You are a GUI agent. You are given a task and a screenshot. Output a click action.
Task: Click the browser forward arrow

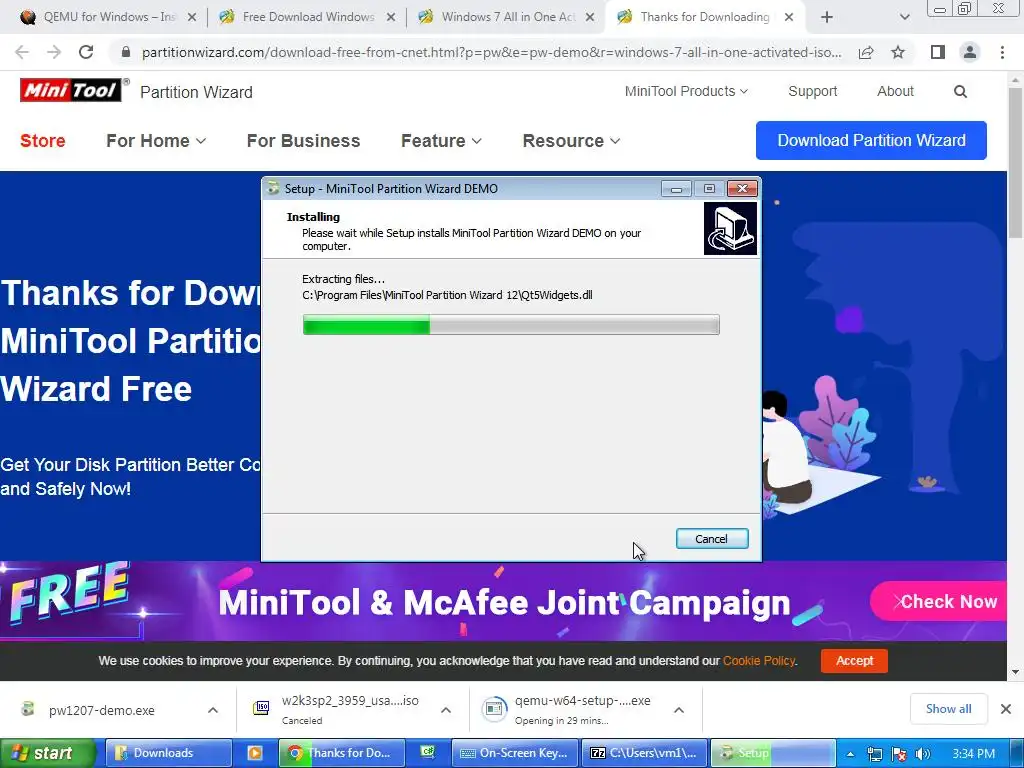(54, 52)
